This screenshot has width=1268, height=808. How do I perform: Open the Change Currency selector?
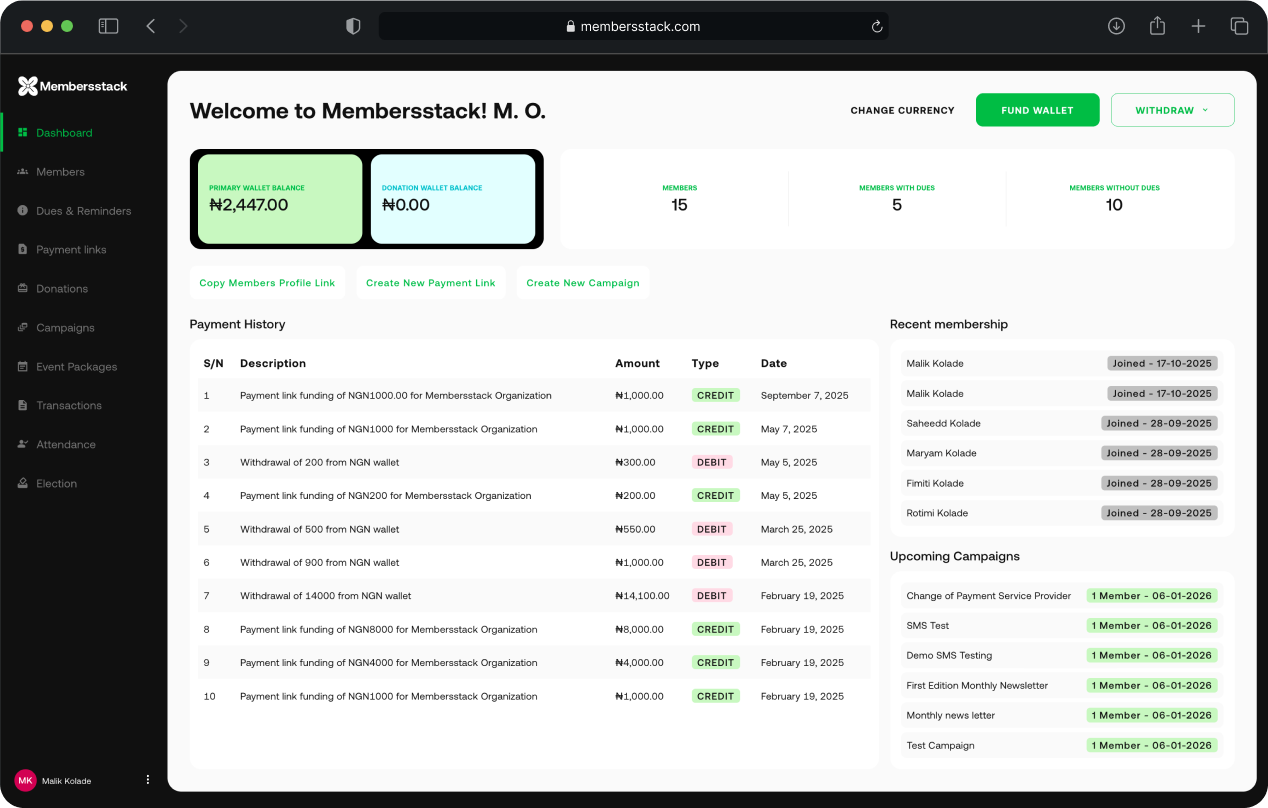coord(902,110)
